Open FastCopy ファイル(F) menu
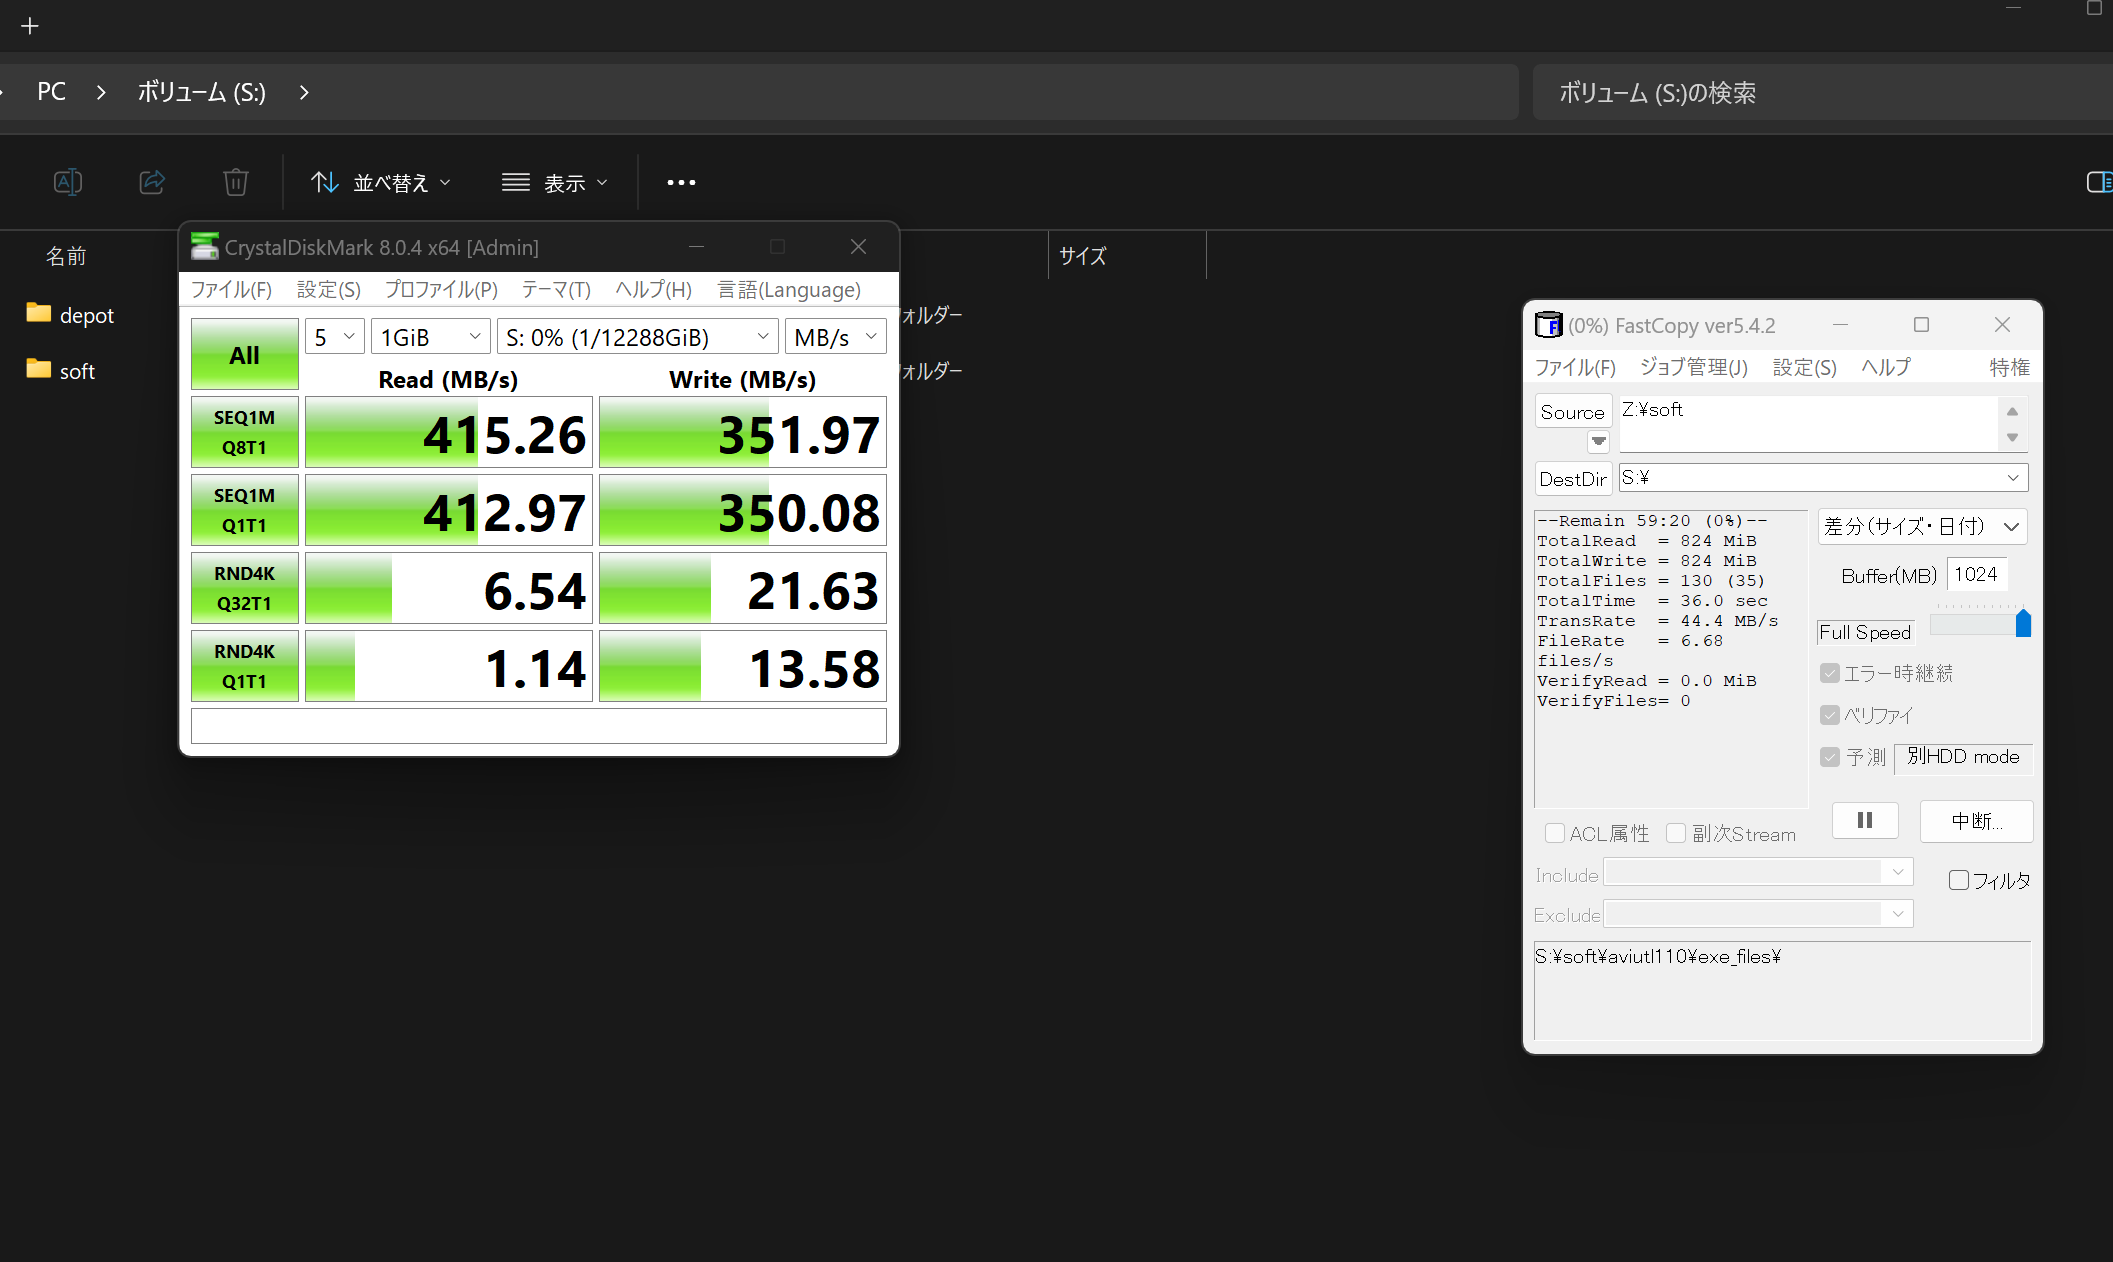The width and height of the screenshot is (2113, 1262). pyautogui.click(x=1575, y=367)
